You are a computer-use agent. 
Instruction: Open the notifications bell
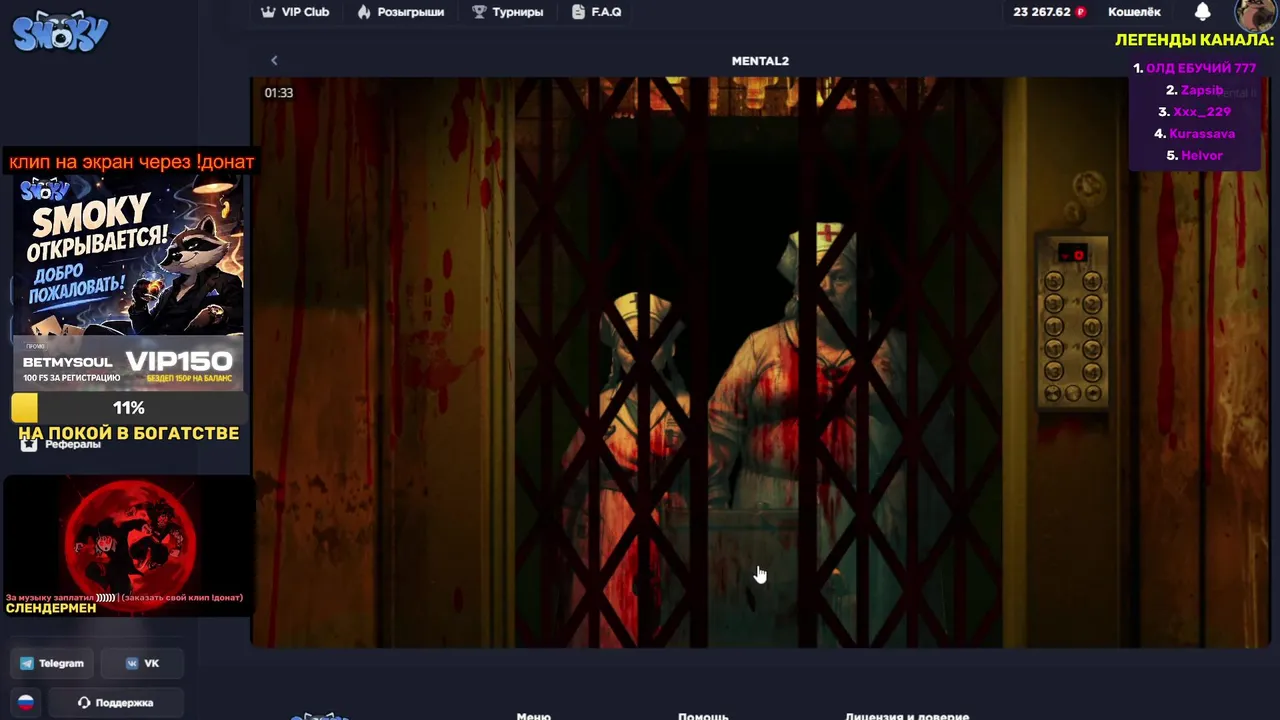(x=1203, y=12)
